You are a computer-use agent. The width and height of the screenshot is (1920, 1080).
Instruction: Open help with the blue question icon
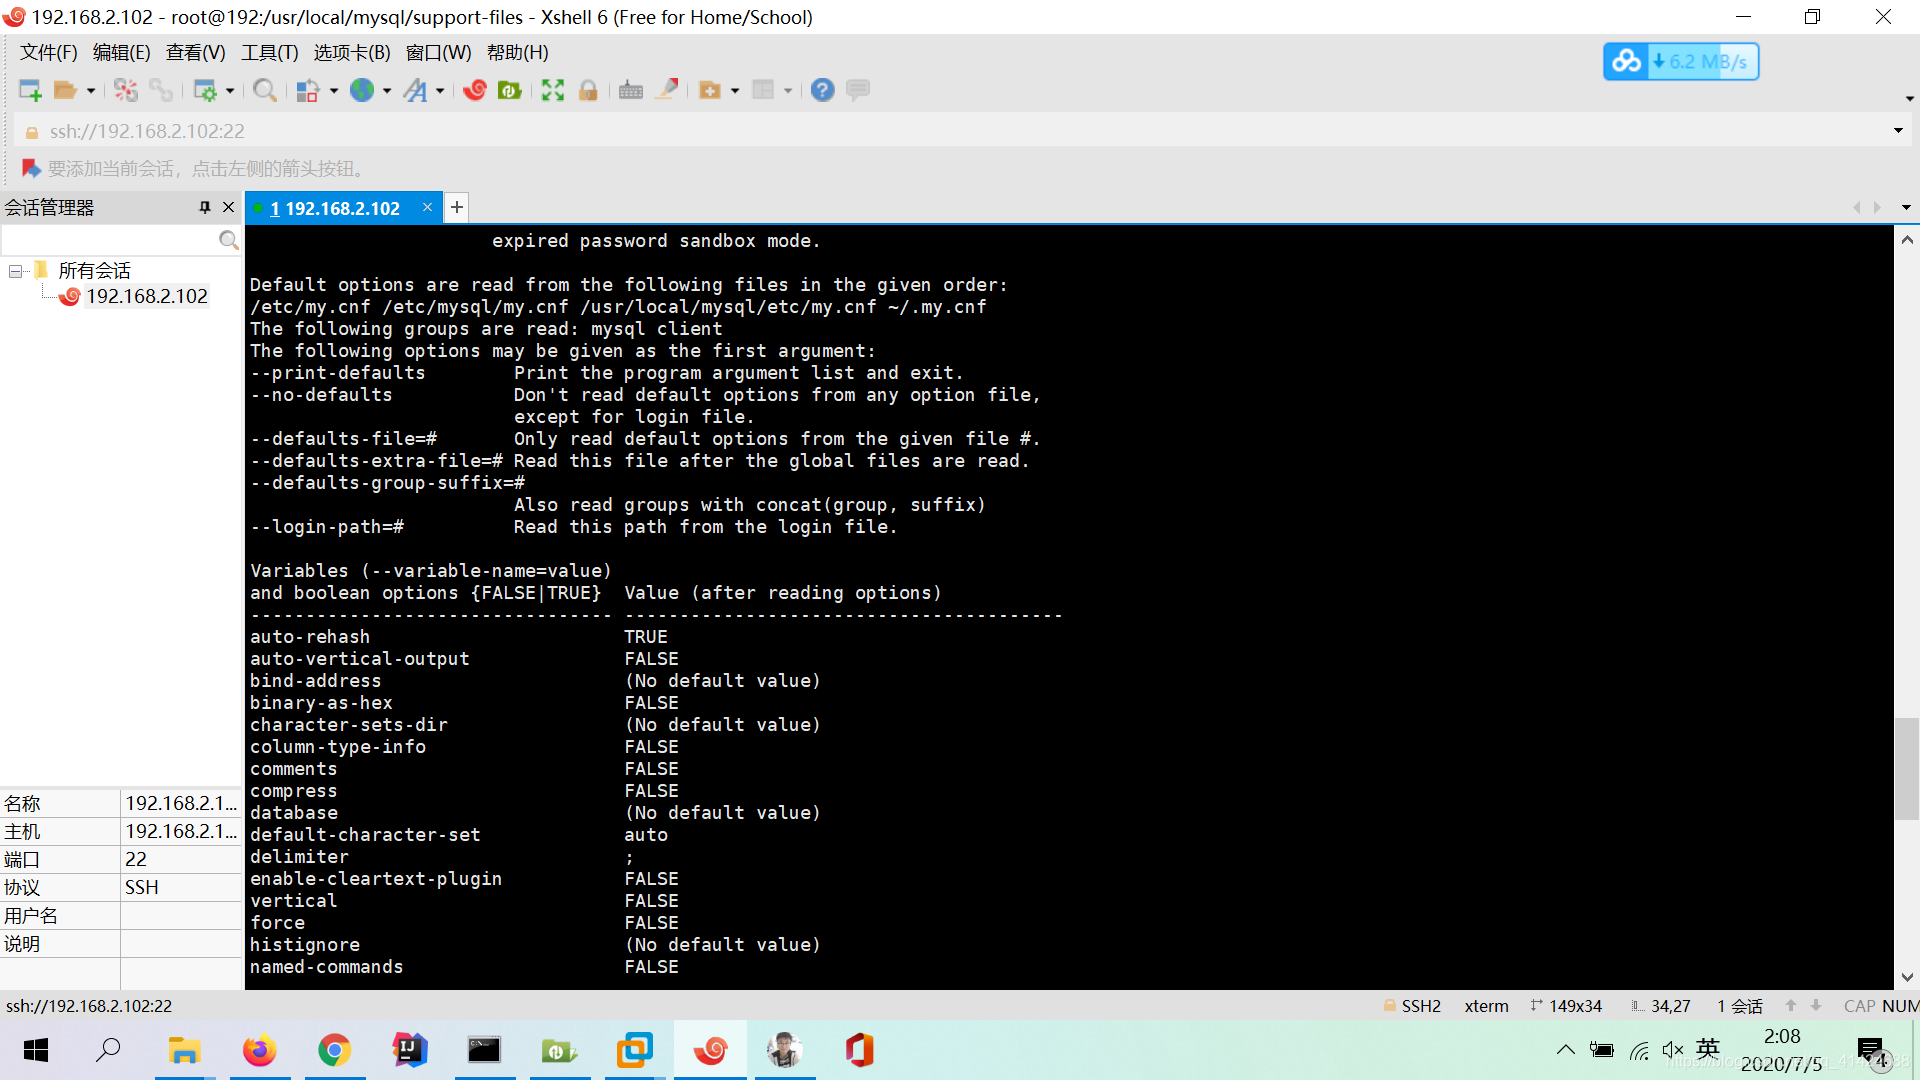(x=822, y=90)
